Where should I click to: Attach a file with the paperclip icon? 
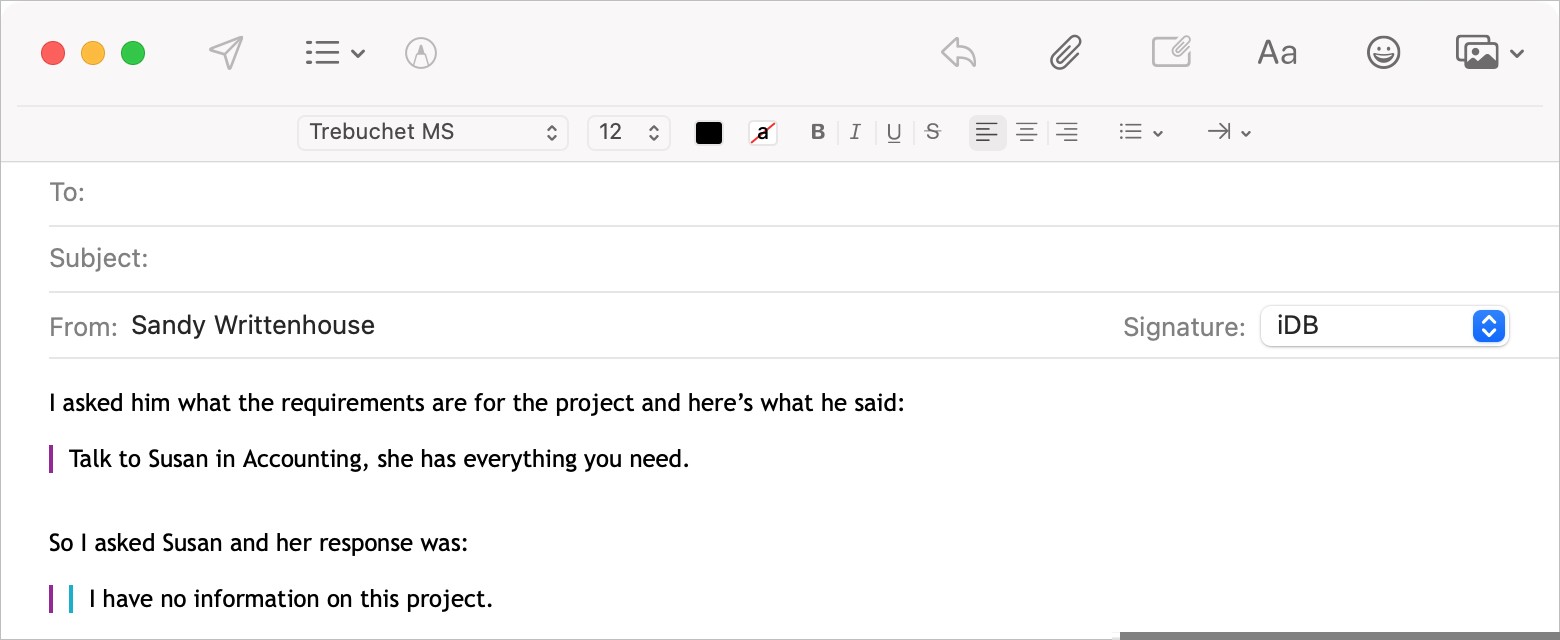[x=1066, y=53]
